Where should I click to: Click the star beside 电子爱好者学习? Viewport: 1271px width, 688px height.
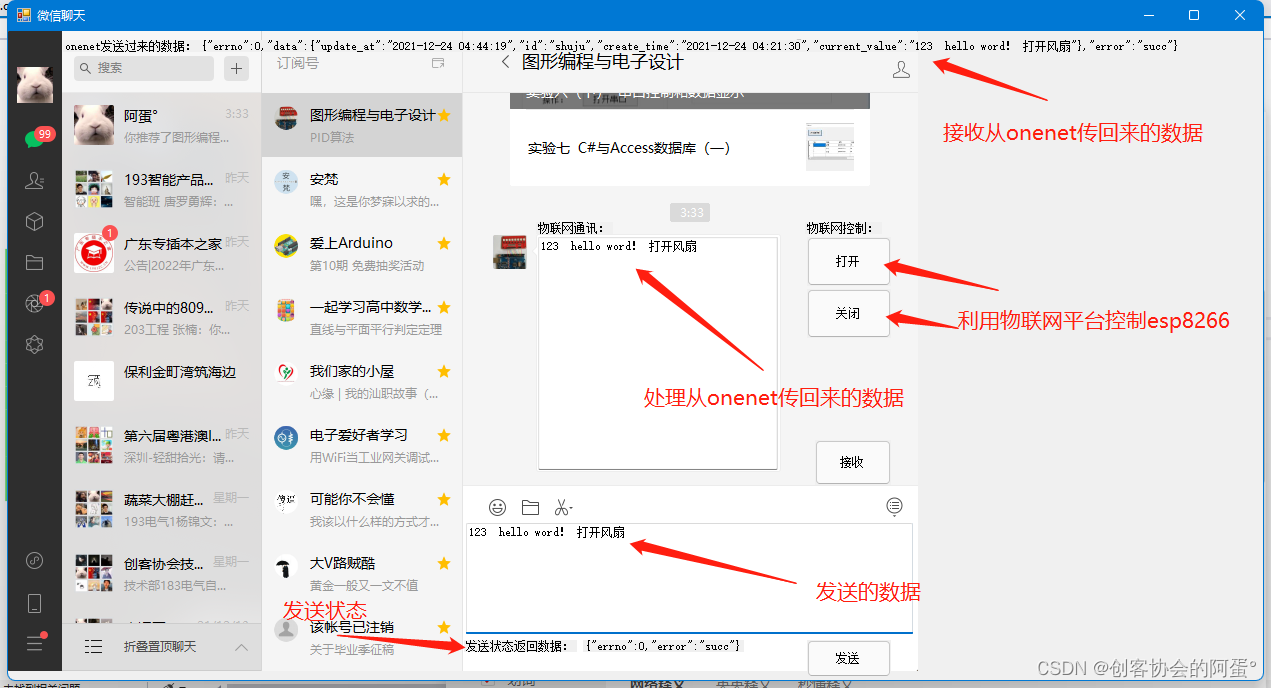pyautogui.click(x=444, y=435)
